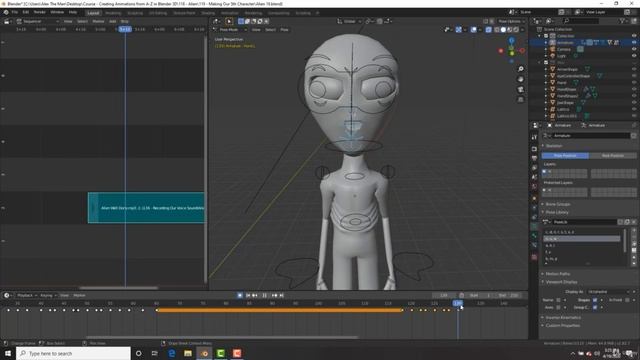Select rendered viewport shading
640x360 pixels.
tap(516, 29)
